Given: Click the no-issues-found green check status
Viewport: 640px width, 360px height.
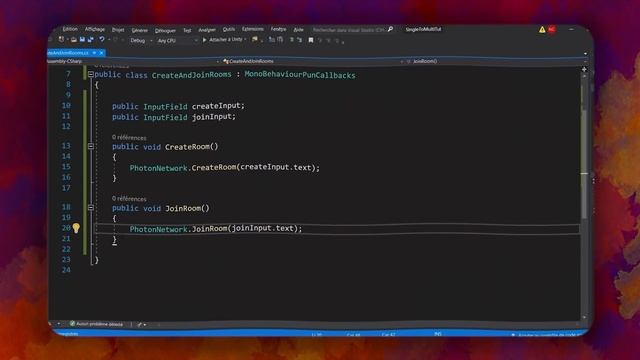Looking at the screenshot, I should click(96, 324).
